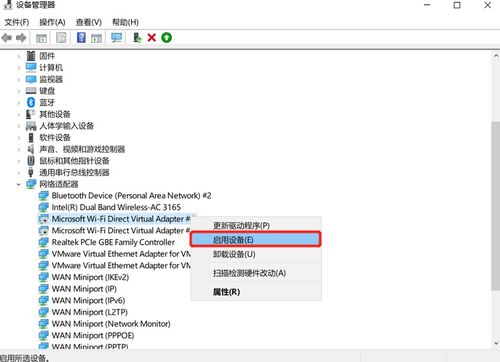The width and height of the screenshot is (500, 362).
Task: Select WAN Miniport (IKEv2)
Action: click(90, 277)
